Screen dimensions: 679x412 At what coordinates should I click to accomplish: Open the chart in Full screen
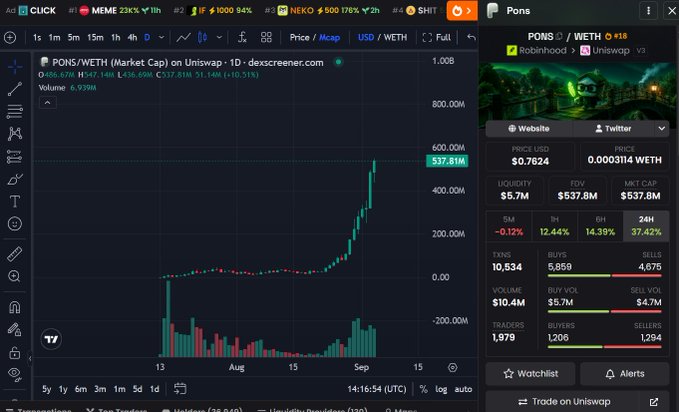(436, 38)
